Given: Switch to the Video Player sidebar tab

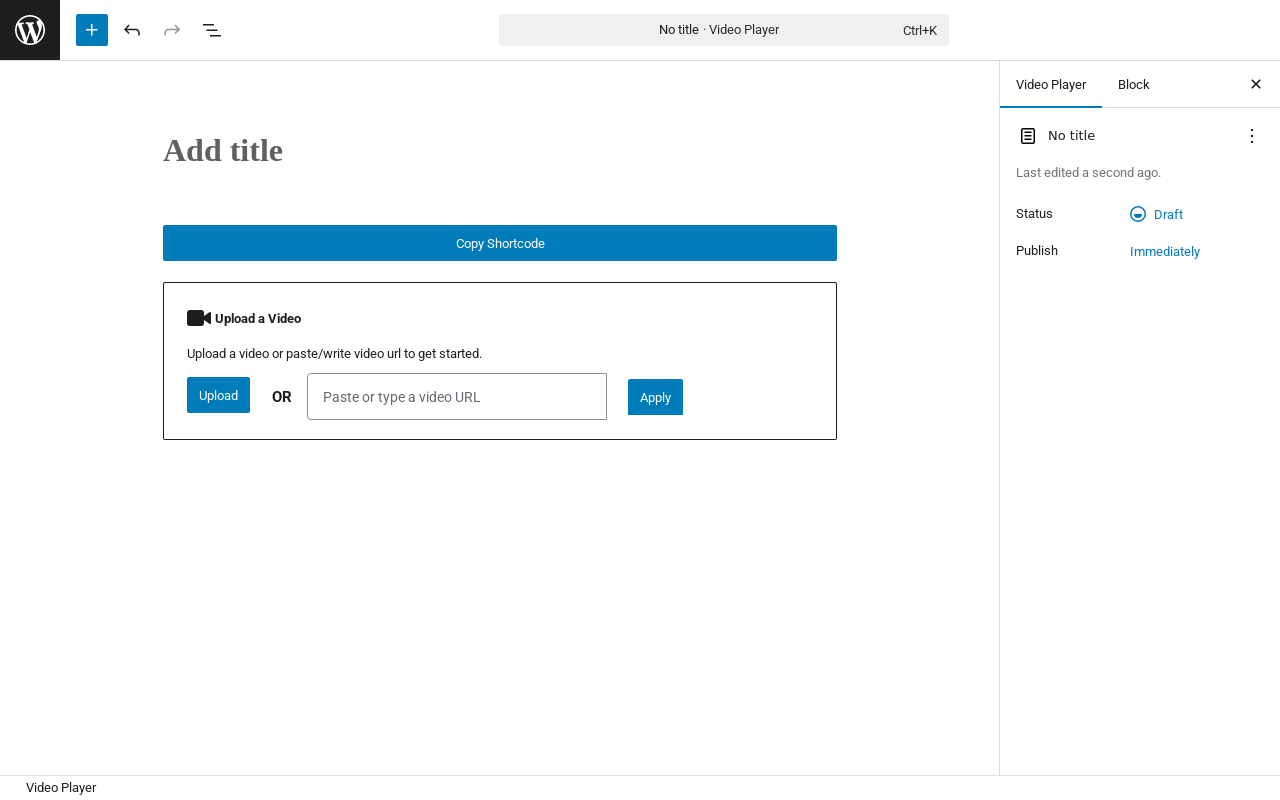Looking at the screenshot, I should tap(1051, 85).
